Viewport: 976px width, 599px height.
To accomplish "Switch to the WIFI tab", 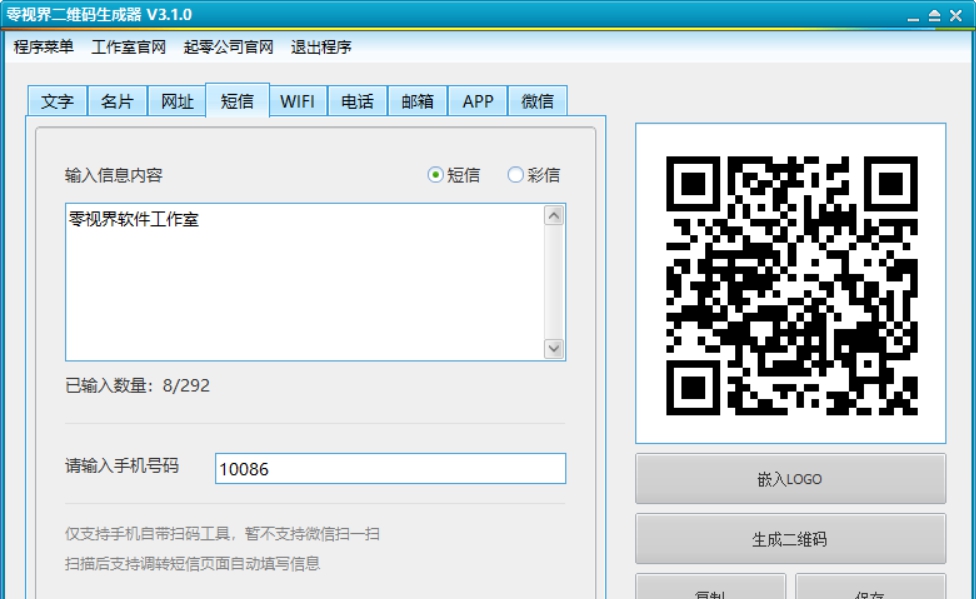I will [x=297, y=101].
